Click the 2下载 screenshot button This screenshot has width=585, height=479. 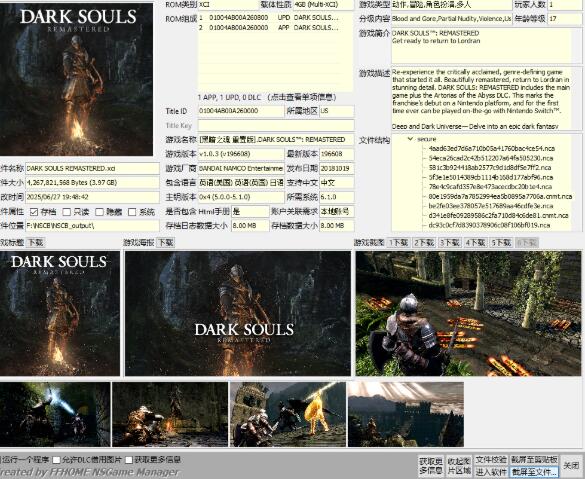tap(424, 242)
